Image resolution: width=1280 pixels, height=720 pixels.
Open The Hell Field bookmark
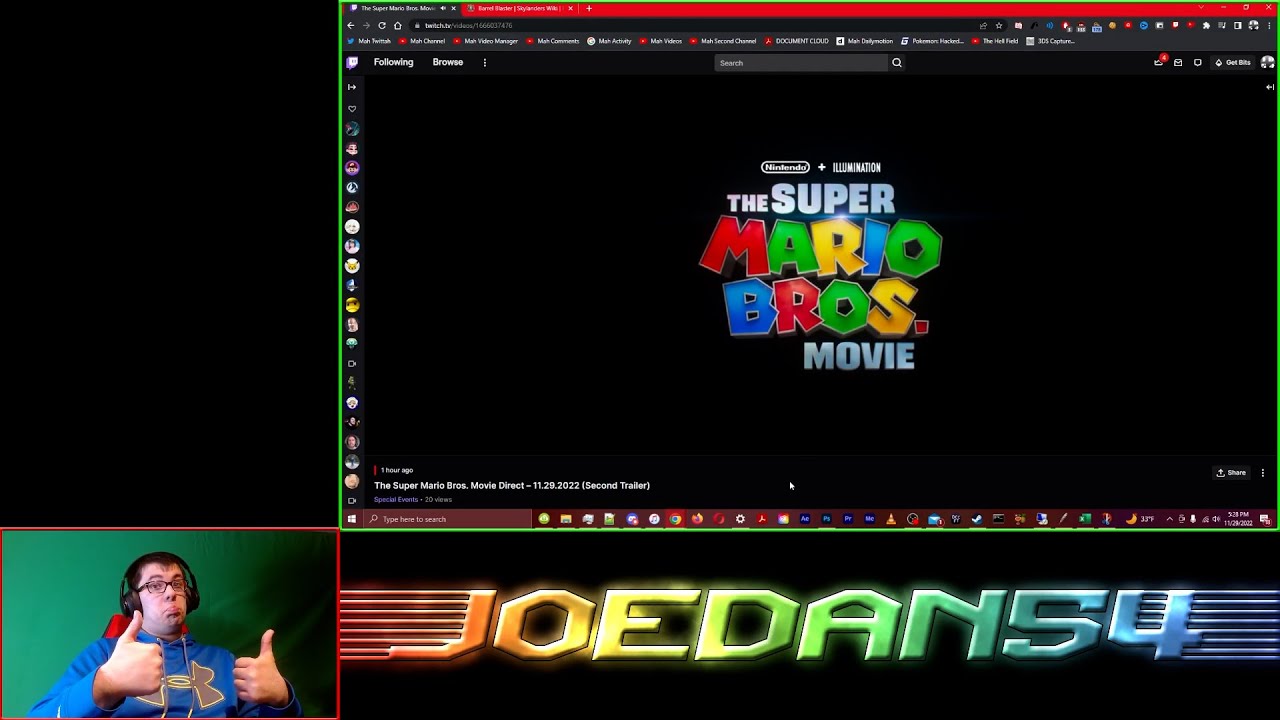[994, 41]
